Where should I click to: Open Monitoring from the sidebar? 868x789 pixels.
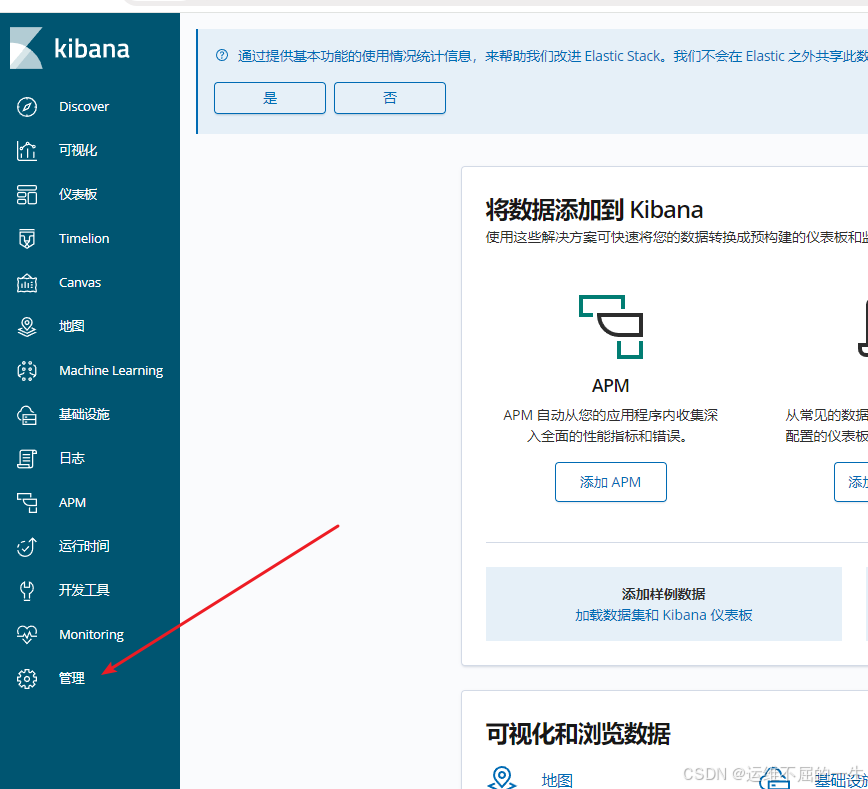point(90,635)
